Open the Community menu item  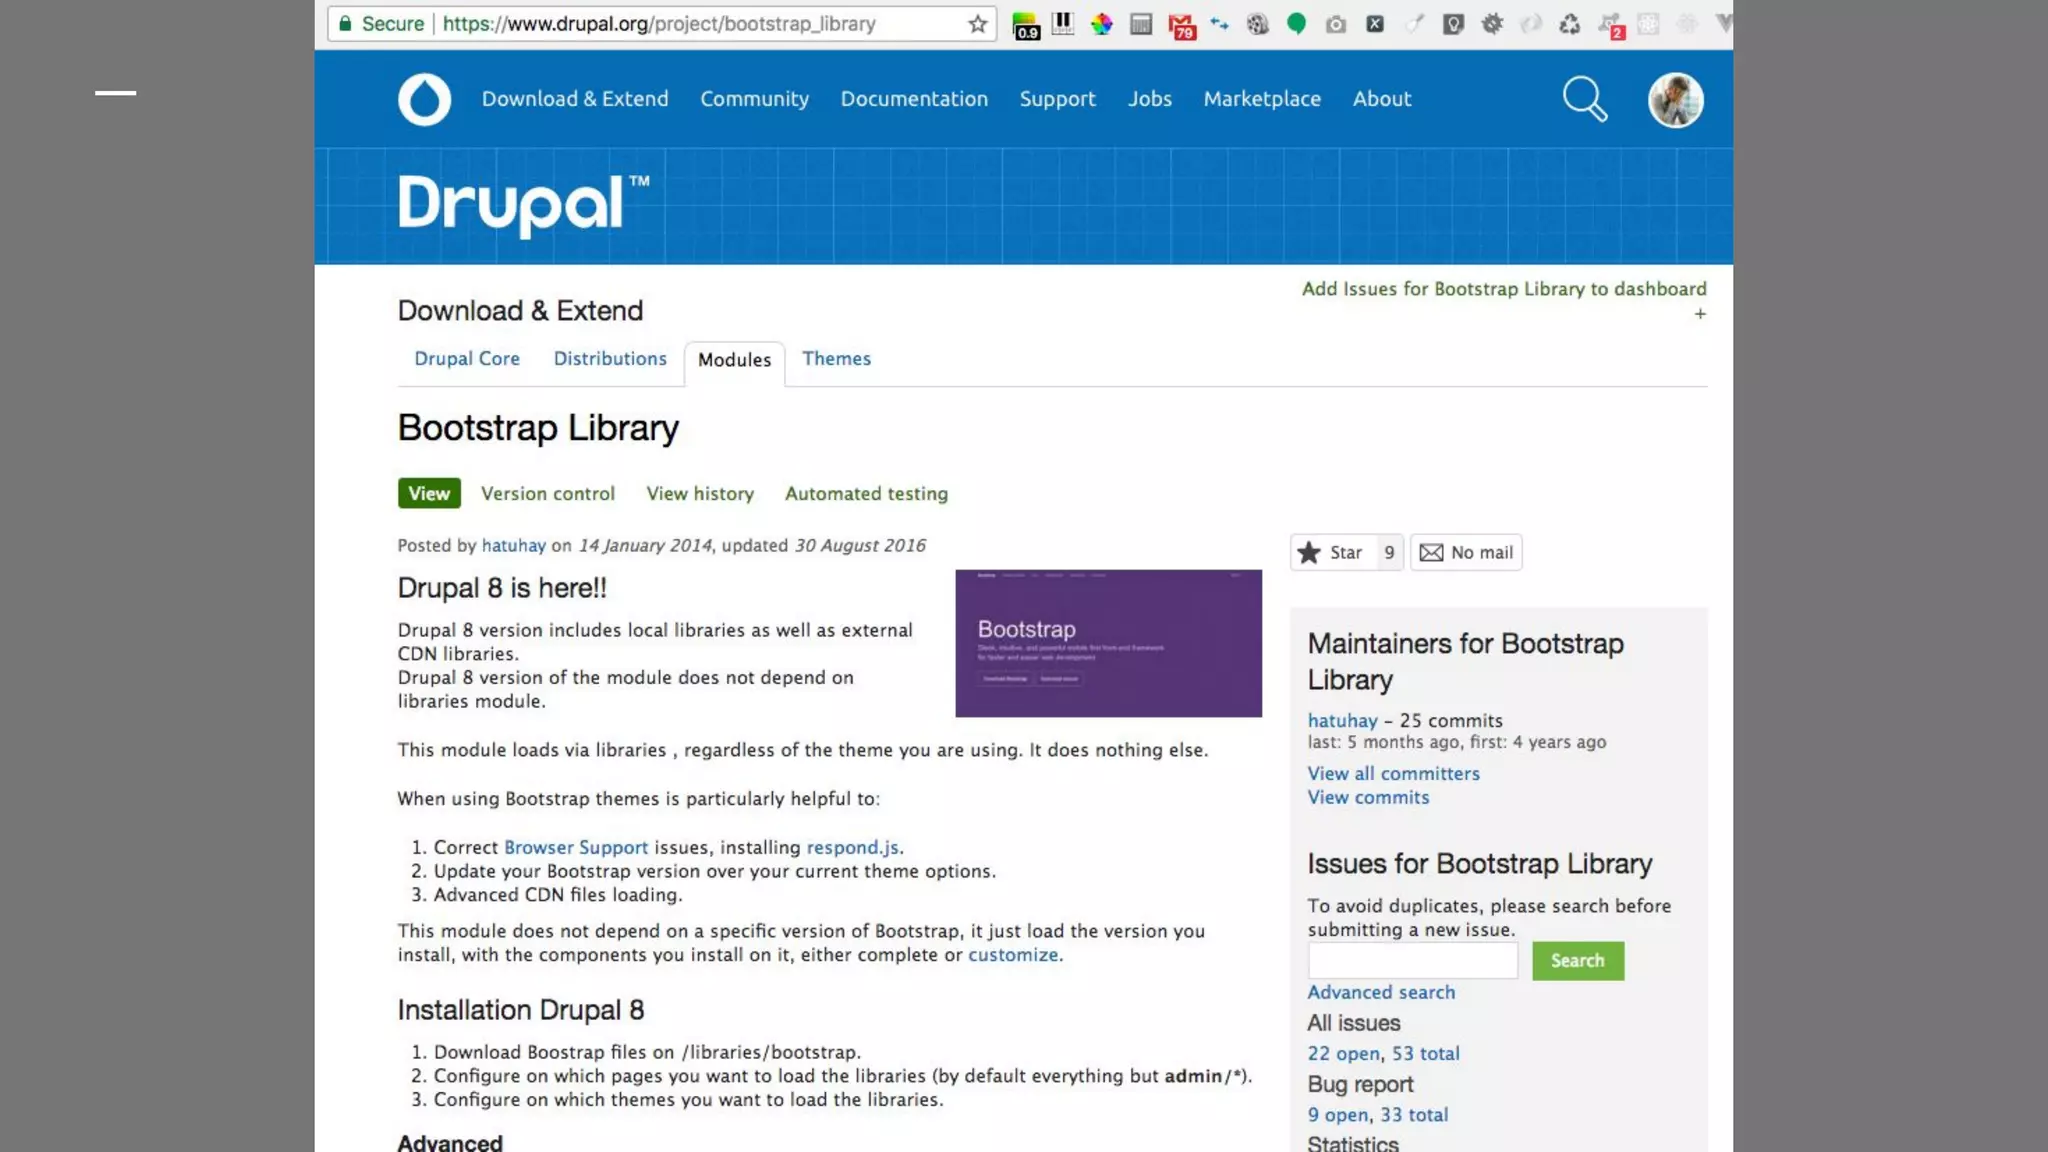[x=754, y=99]
